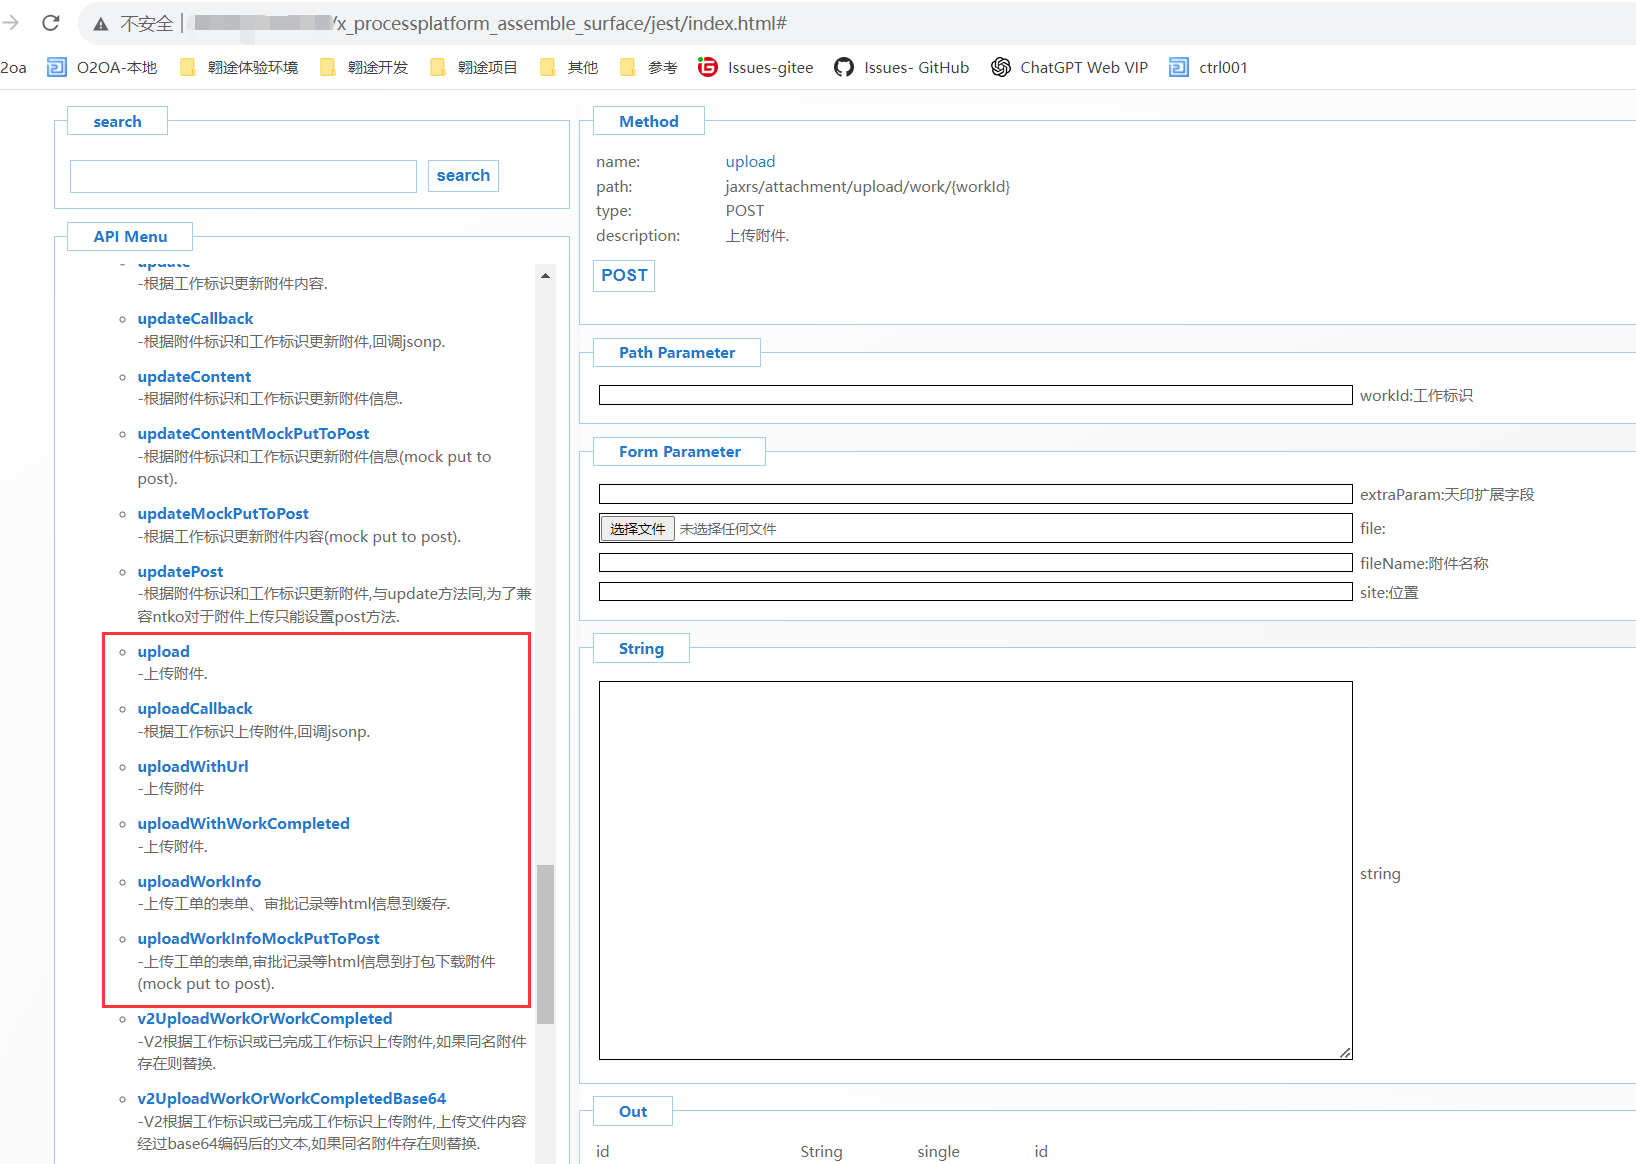Click the insecure-site warning triangle icon
Screen dimensions: 1636x1164
(101, 24)
